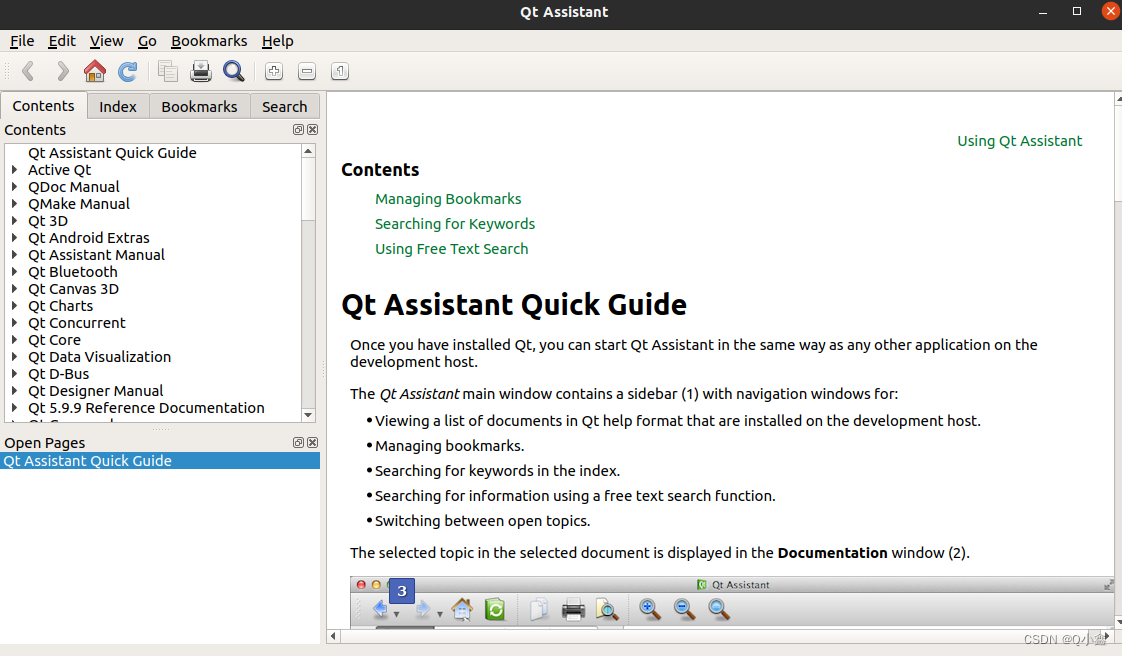Go forward with the right arrow toolbar icon
This screenshot has width=1122, height=656.
[62, 71]
